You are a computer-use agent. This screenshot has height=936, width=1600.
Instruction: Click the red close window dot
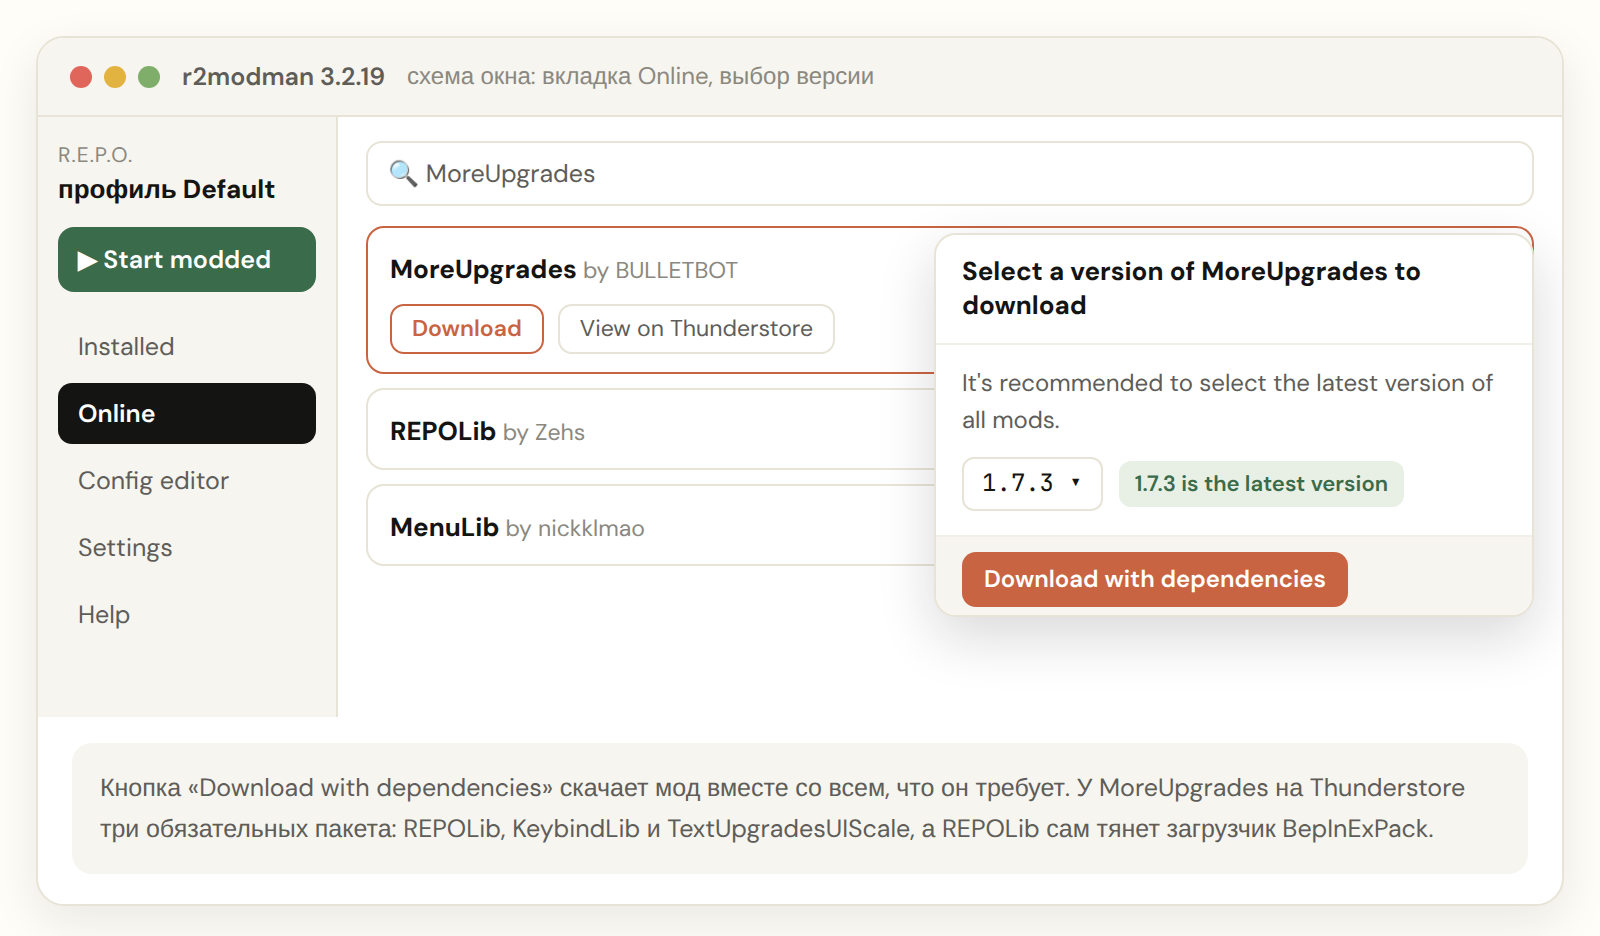click(81, 77)
